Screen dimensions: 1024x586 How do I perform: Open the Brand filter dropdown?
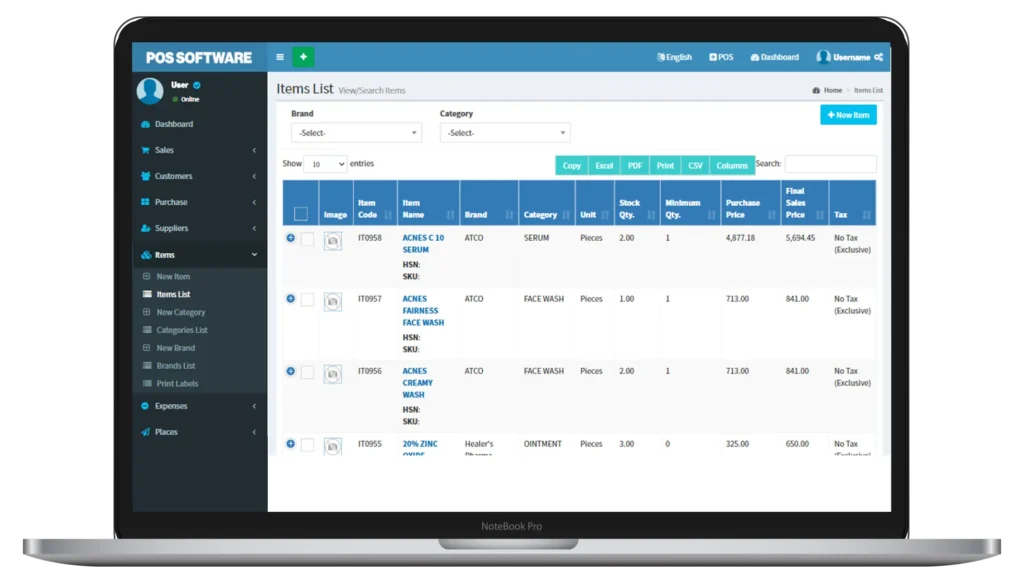356,133
